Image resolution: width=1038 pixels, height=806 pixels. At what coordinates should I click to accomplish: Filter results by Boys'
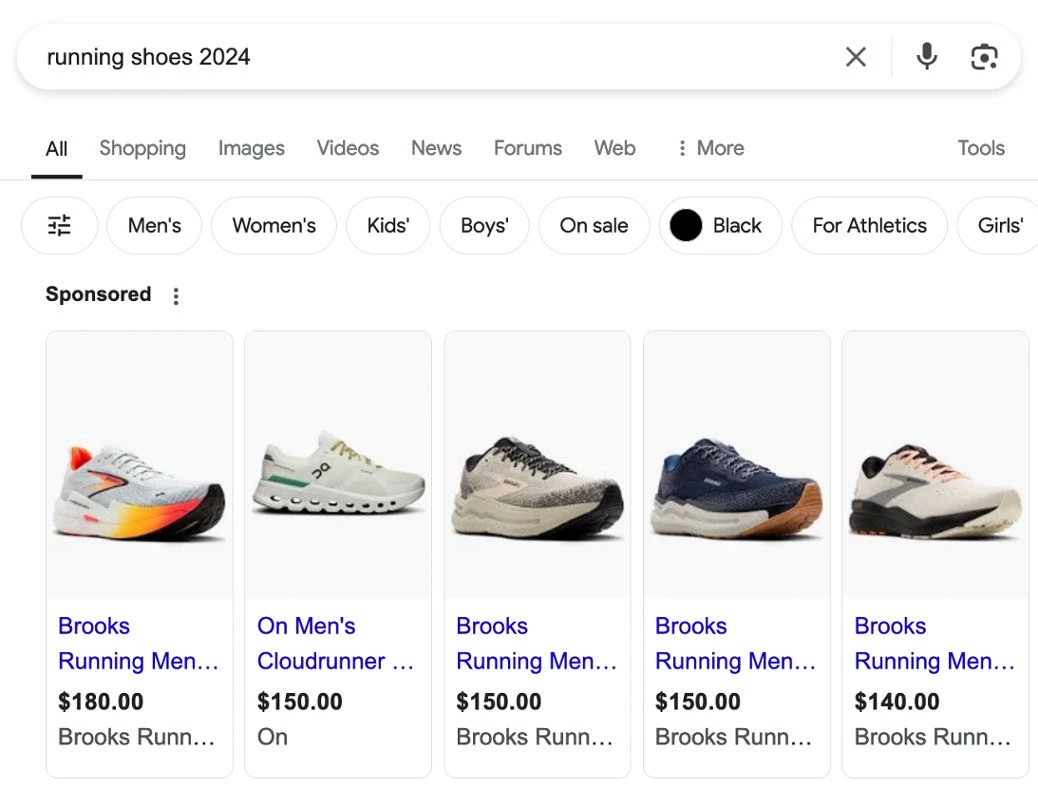[485, 226]
